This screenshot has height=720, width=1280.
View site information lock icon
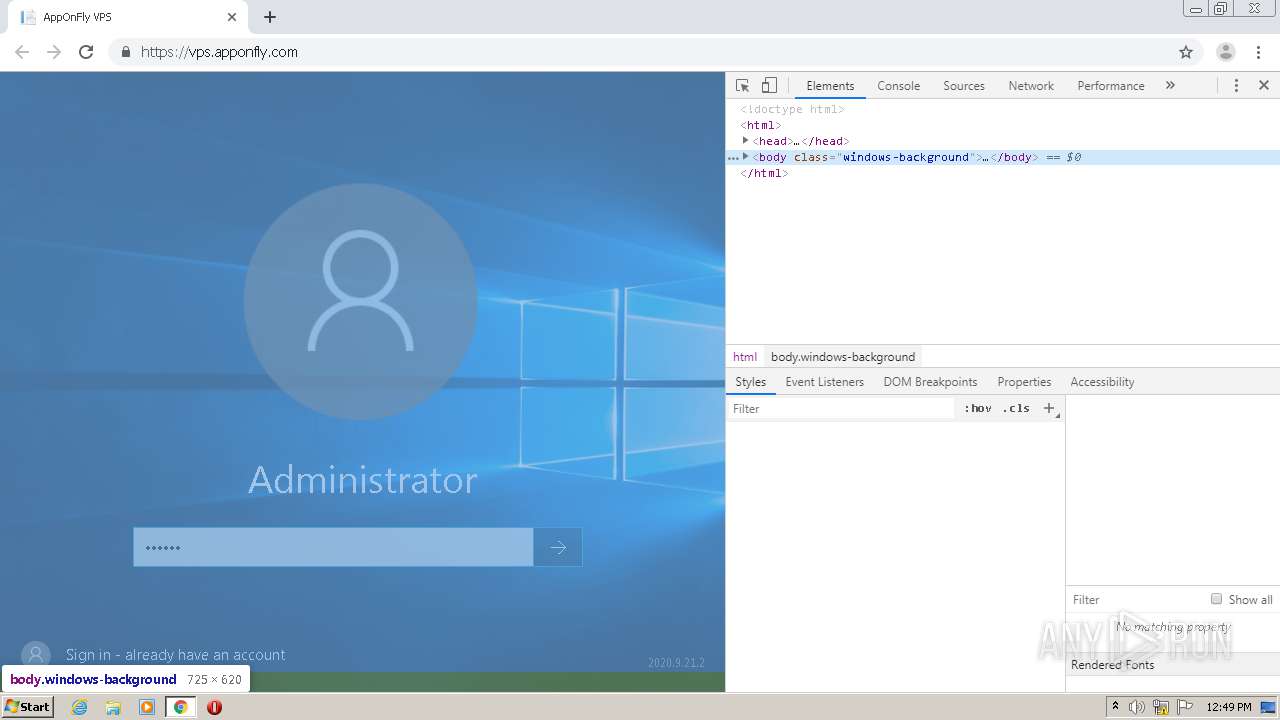(x=125, y=52)
